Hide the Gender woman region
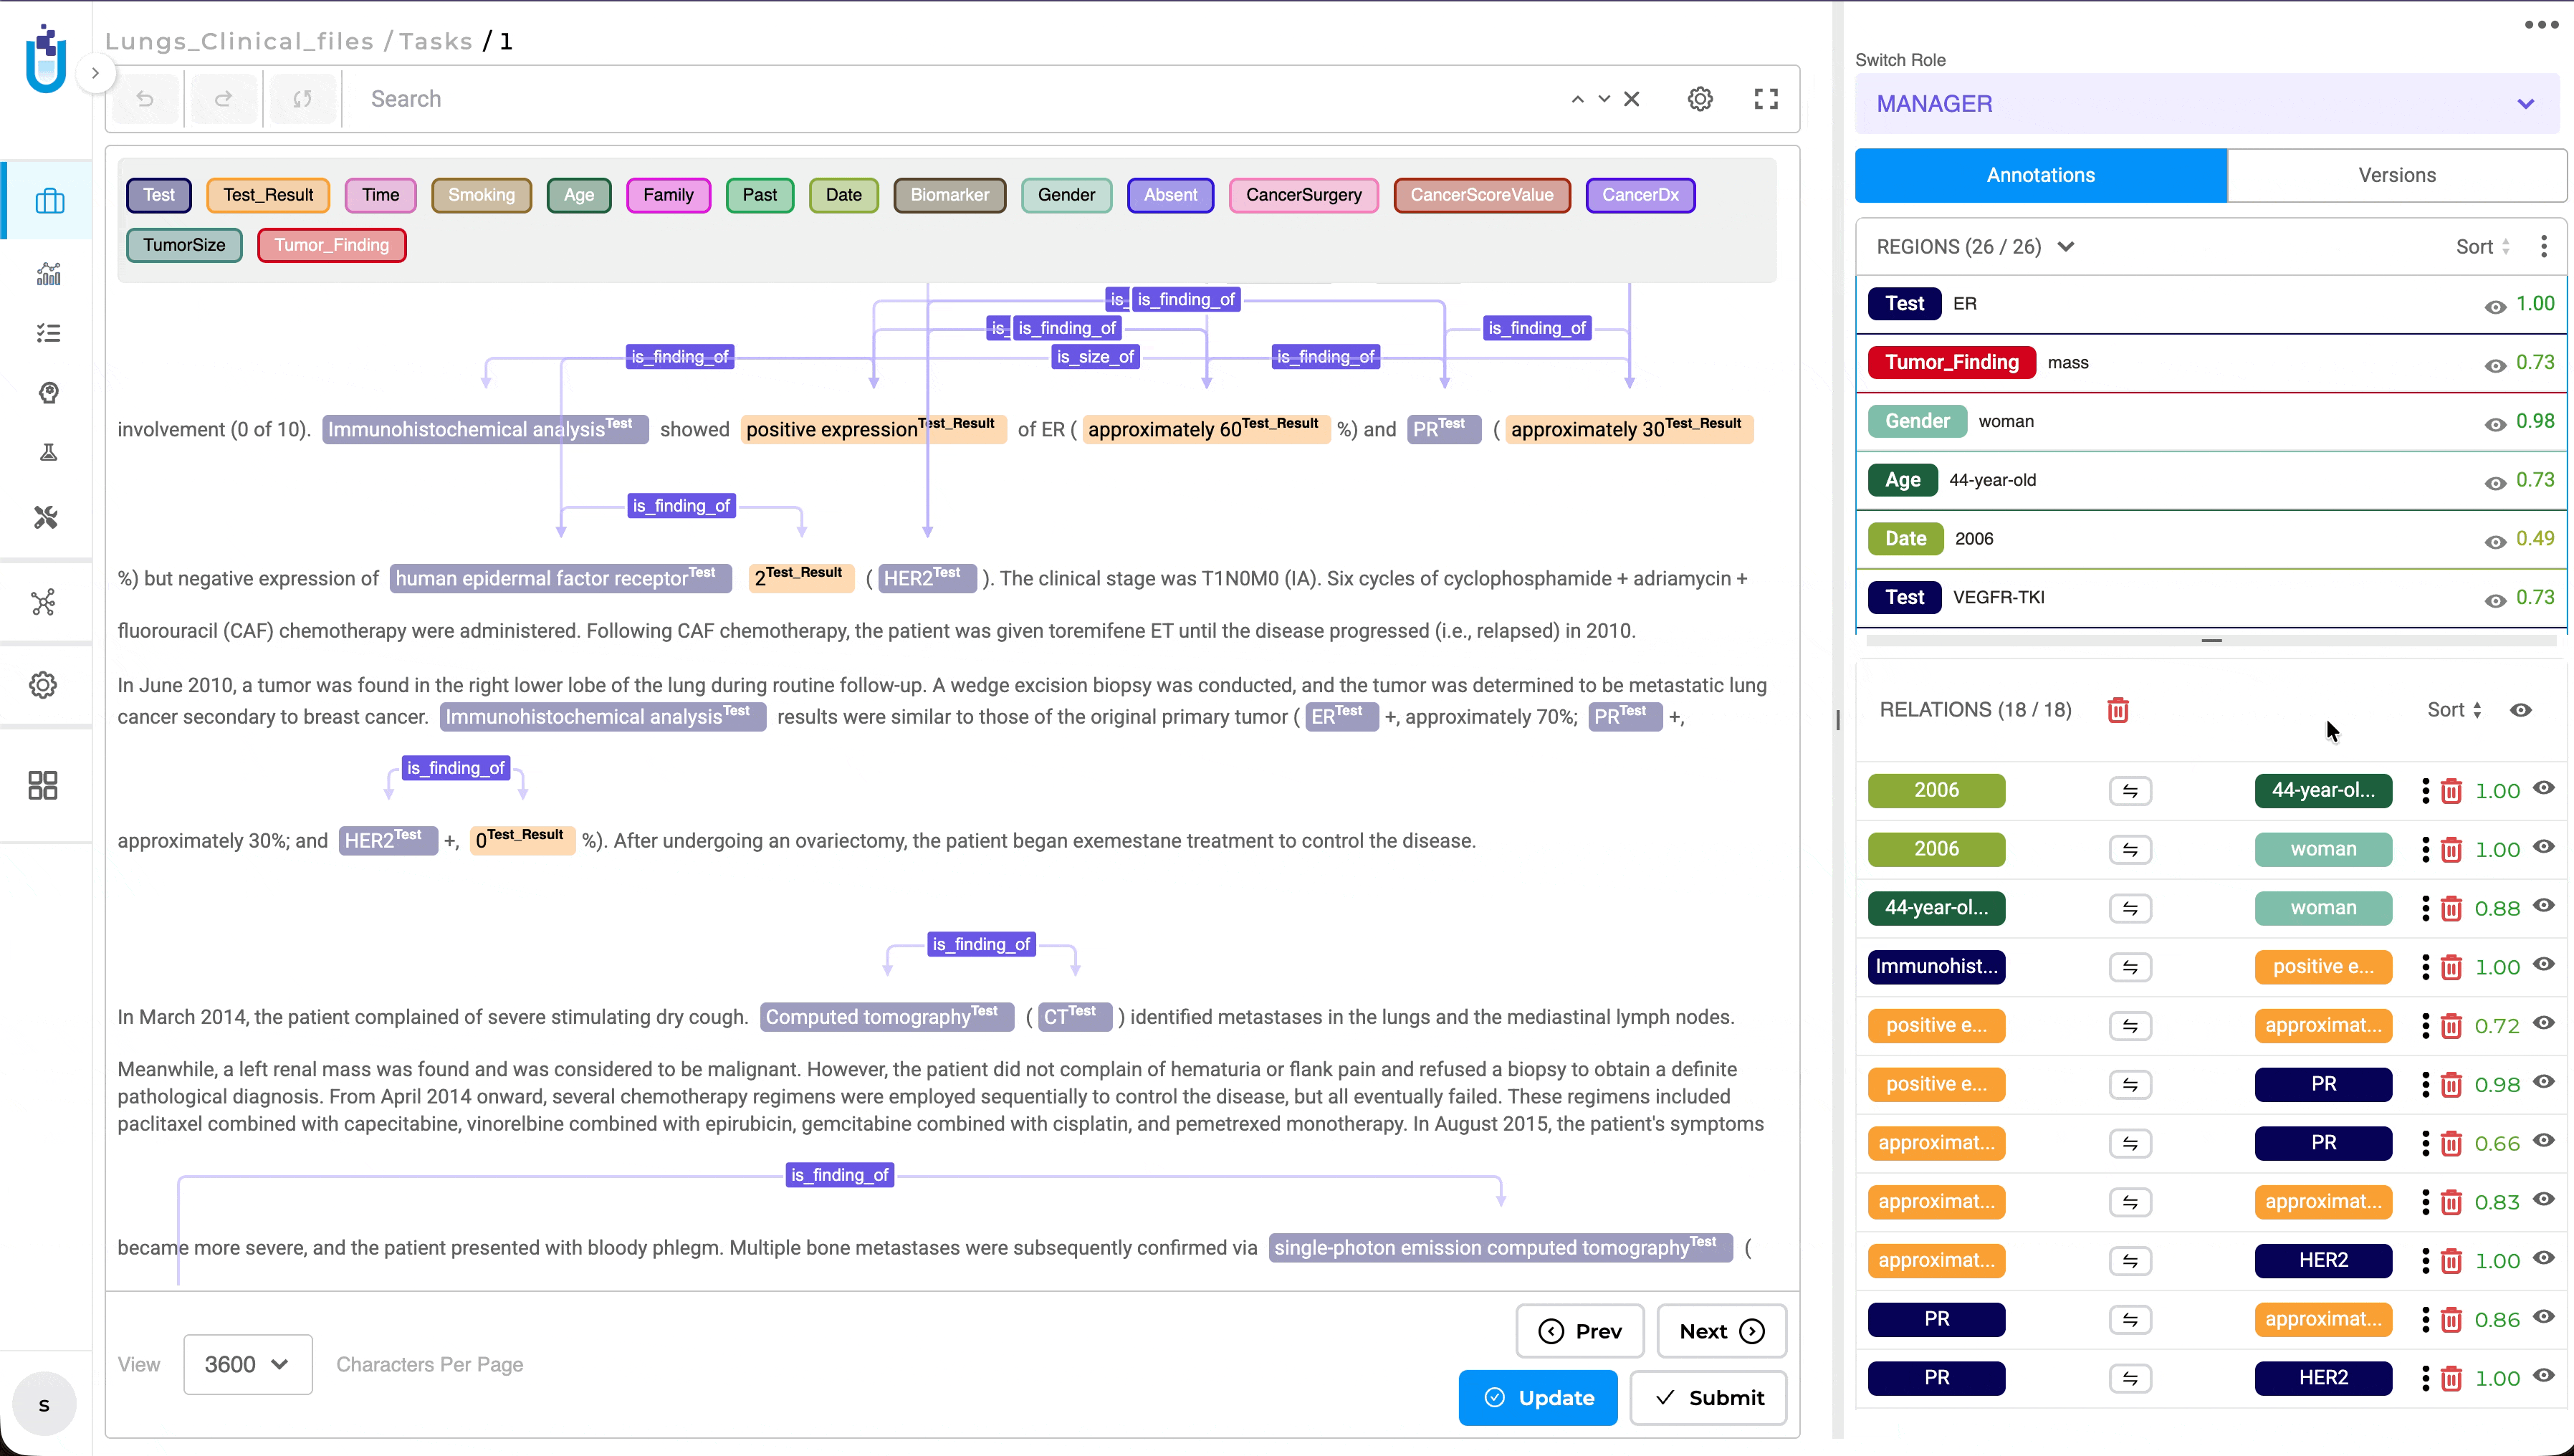 point(2495,424)
